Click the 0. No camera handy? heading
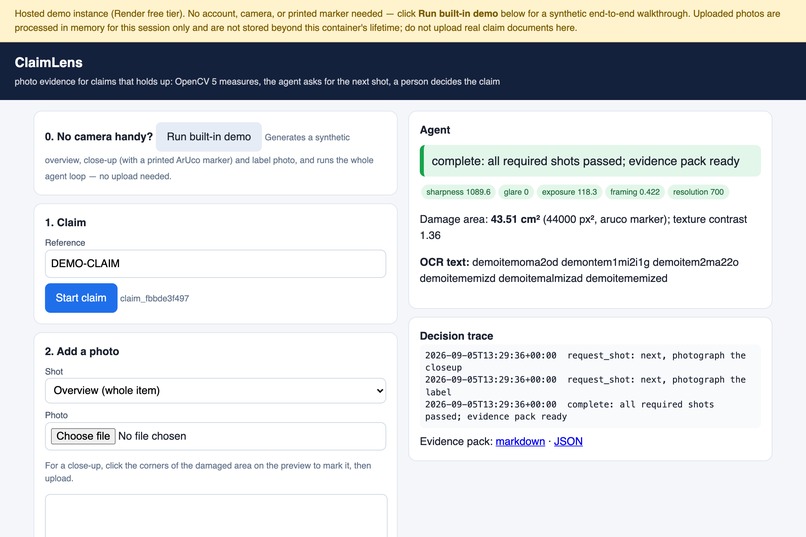 click(x=99, y=137)
